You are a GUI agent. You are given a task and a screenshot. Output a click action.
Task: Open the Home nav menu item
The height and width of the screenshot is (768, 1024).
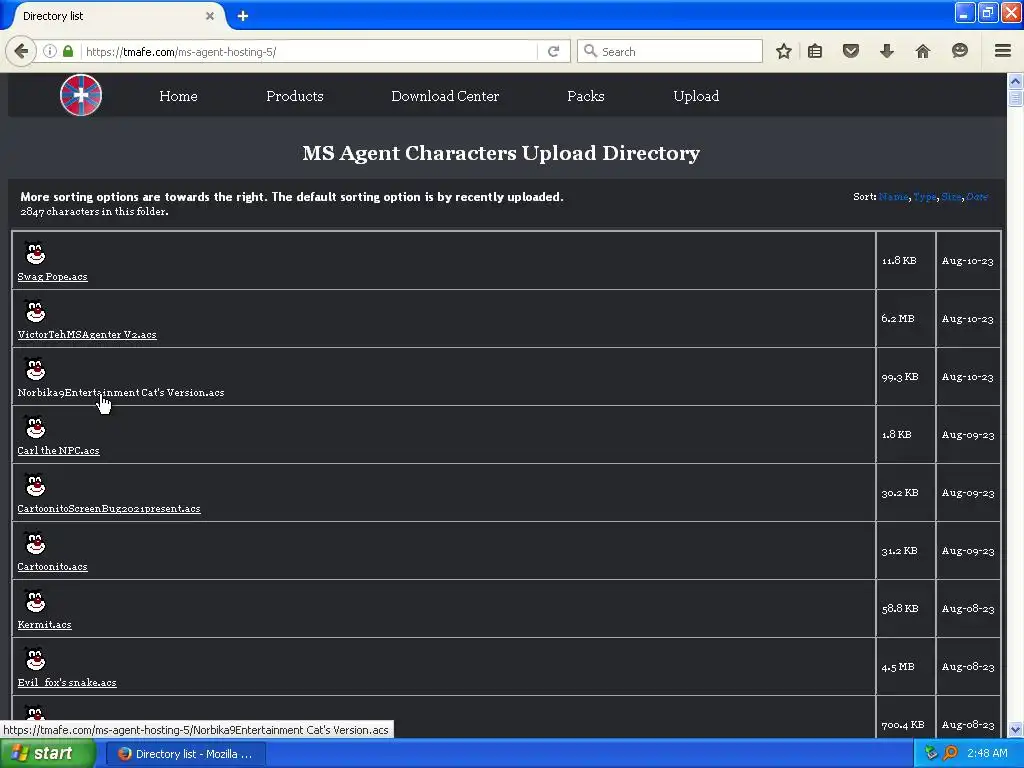point(178,96)
